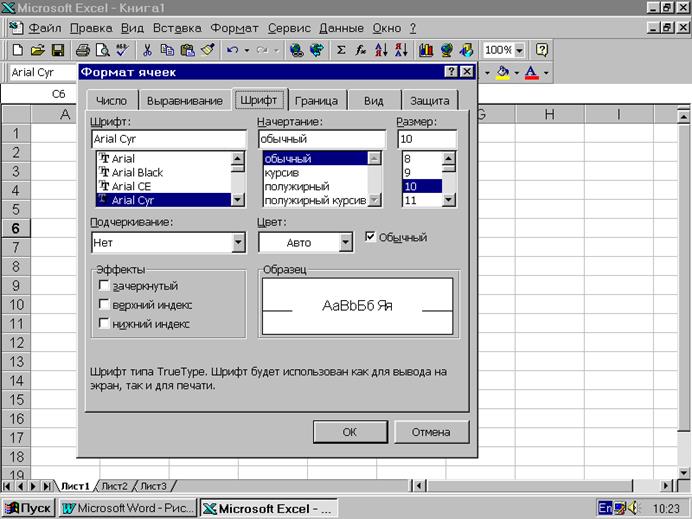The width and height of the screenshot is (692, 519).
Task: Open the Файл menu
Action: point(45,28)
